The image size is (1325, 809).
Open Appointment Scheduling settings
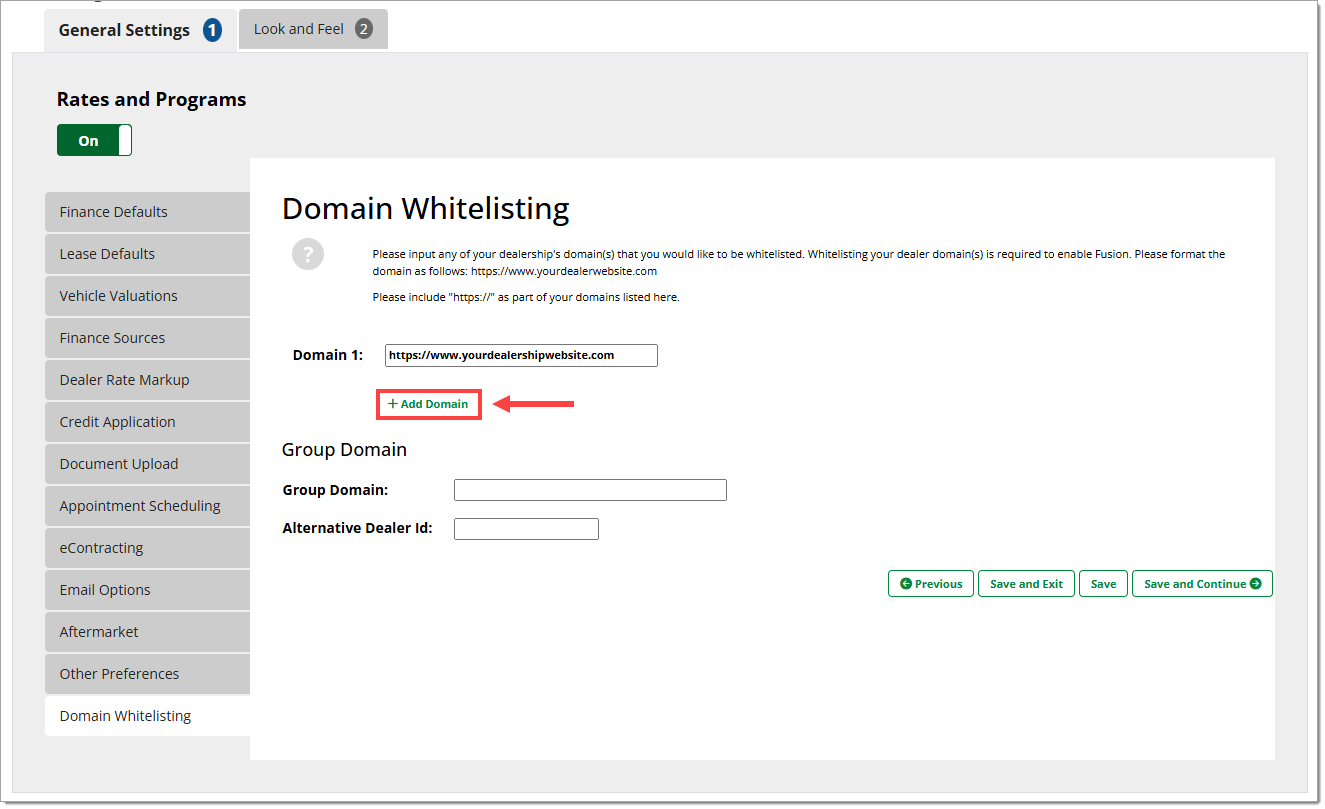click(x=147, y=506)
